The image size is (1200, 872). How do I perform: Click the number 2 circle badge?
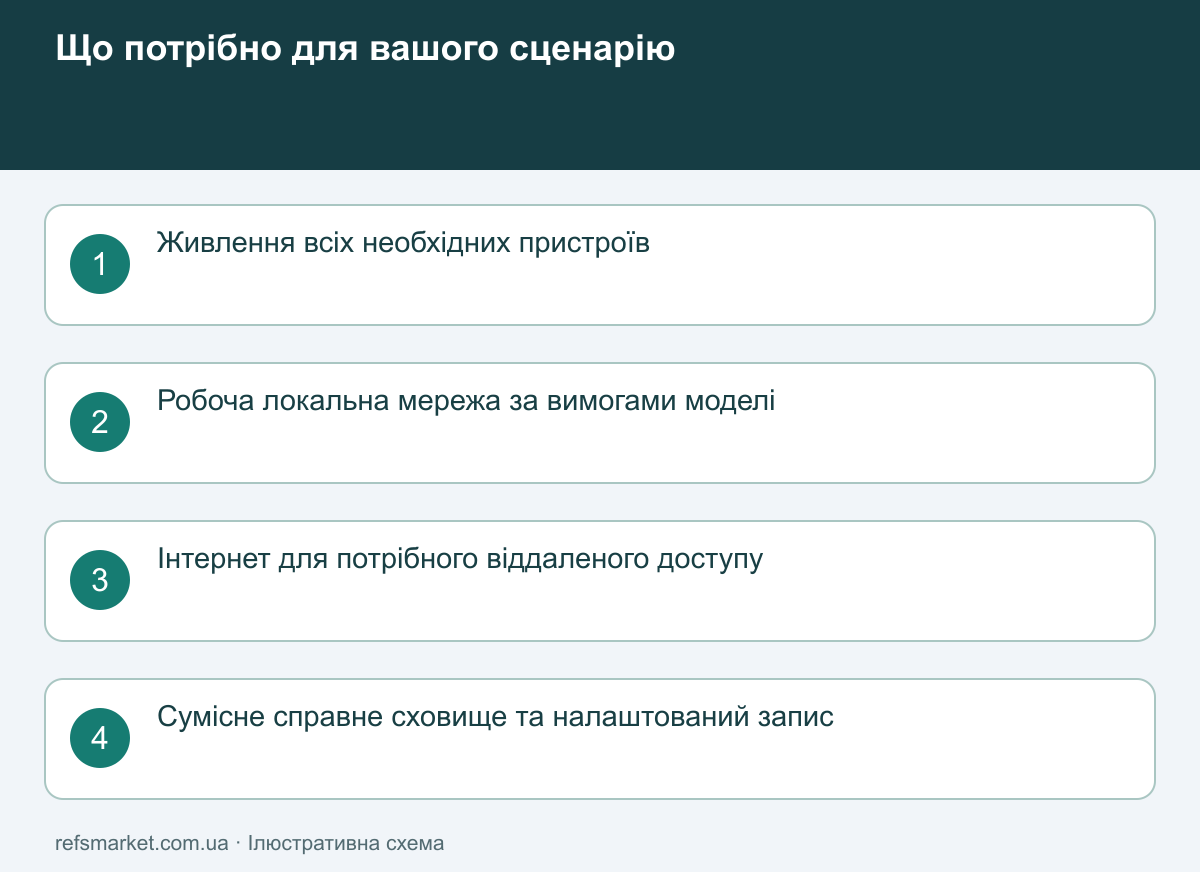click(100, 422)
